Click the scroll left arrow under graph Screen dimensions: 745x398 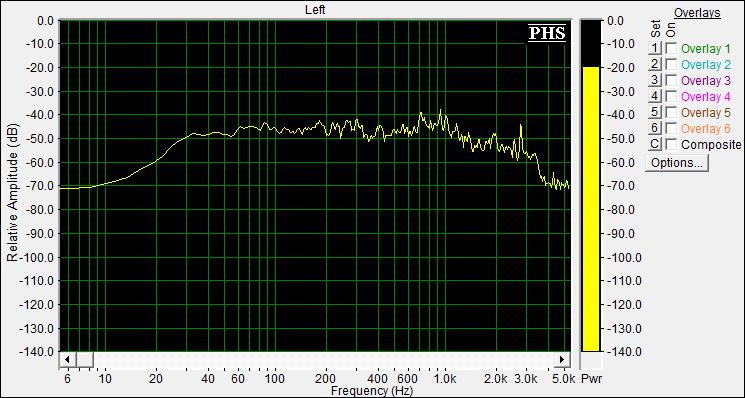67,360
